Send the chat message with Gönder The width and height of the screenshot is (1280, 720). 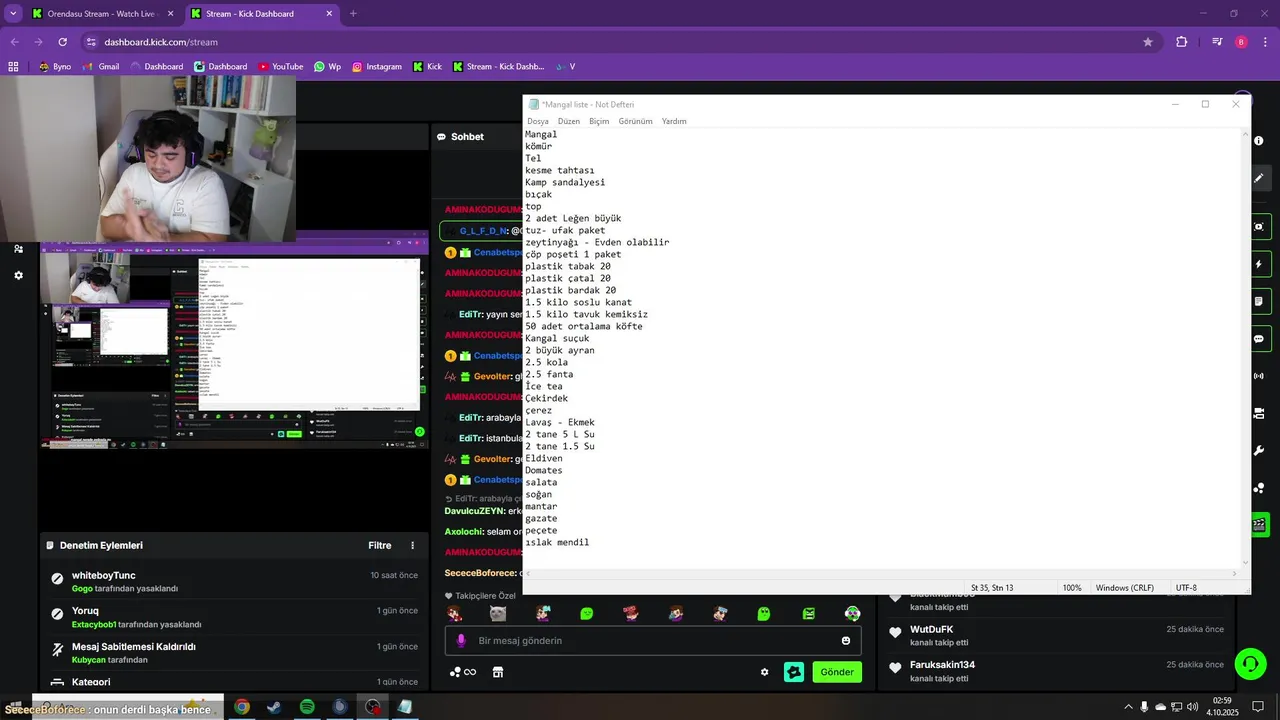(837, 672)
